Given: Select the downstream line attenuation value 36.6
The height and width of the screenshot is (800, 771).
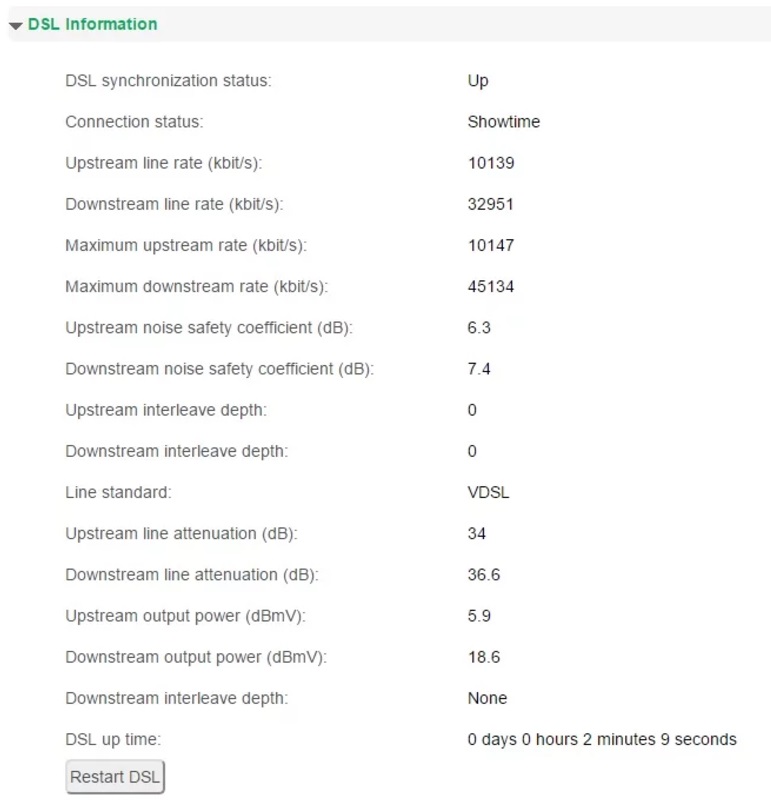Looking at the screenshot, I should click(484, 575).
